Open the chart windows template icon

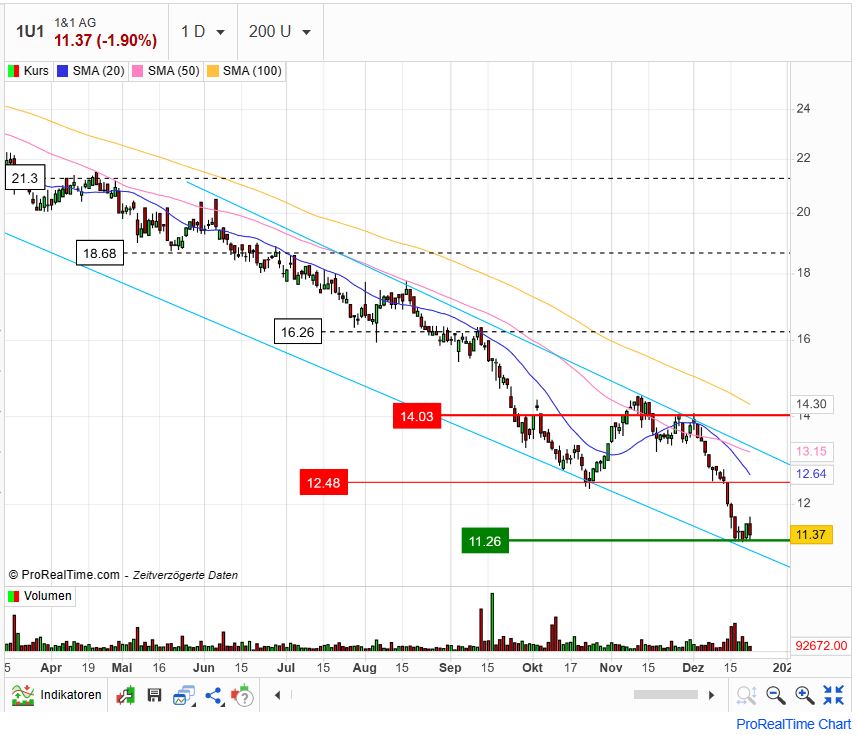click(184, 696)
